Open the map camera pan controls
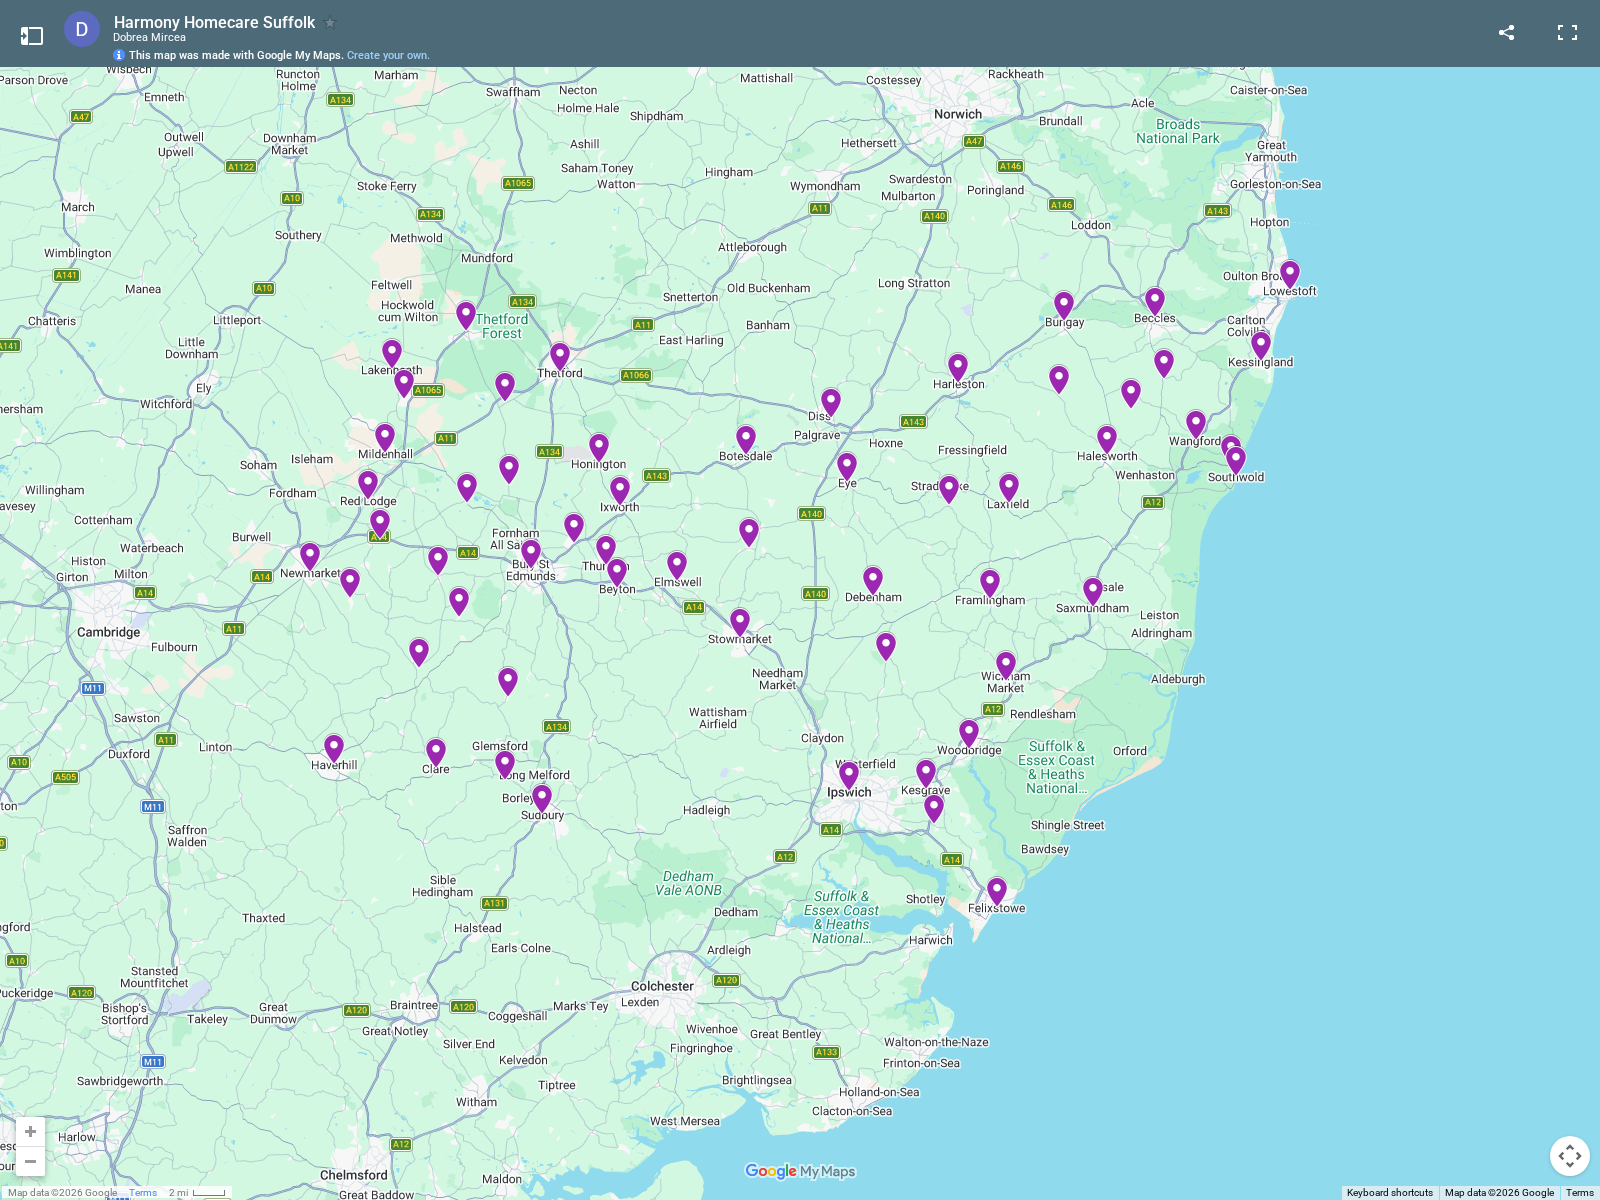The width and height of the screenshot is (1600, 1200). pos(1570,1156)
